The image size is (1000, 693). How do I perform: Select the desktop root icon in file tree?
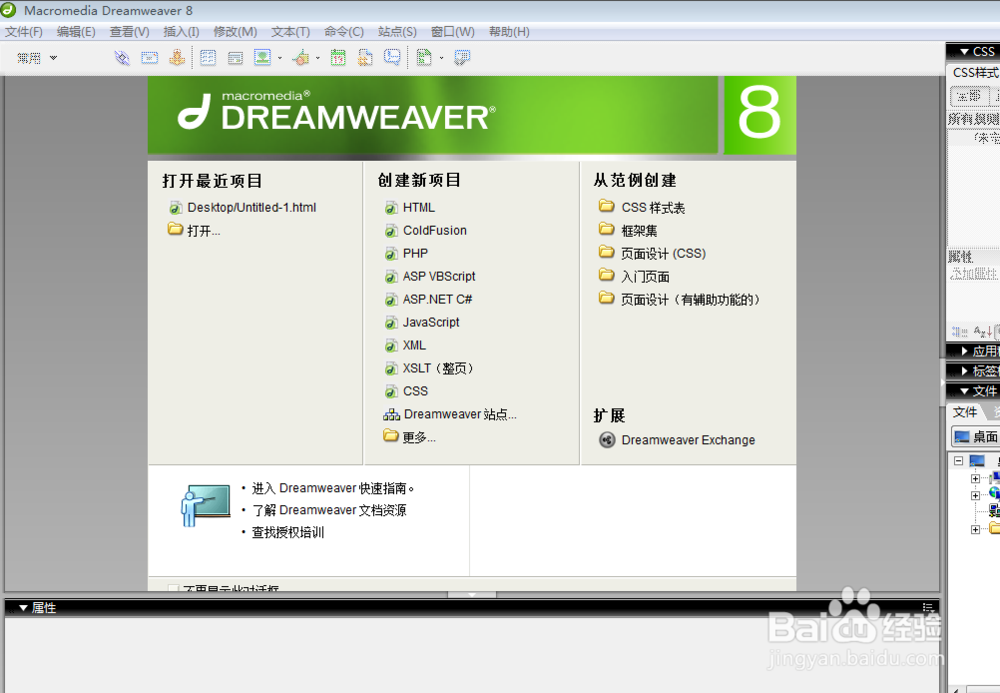[x=977, y=460]
